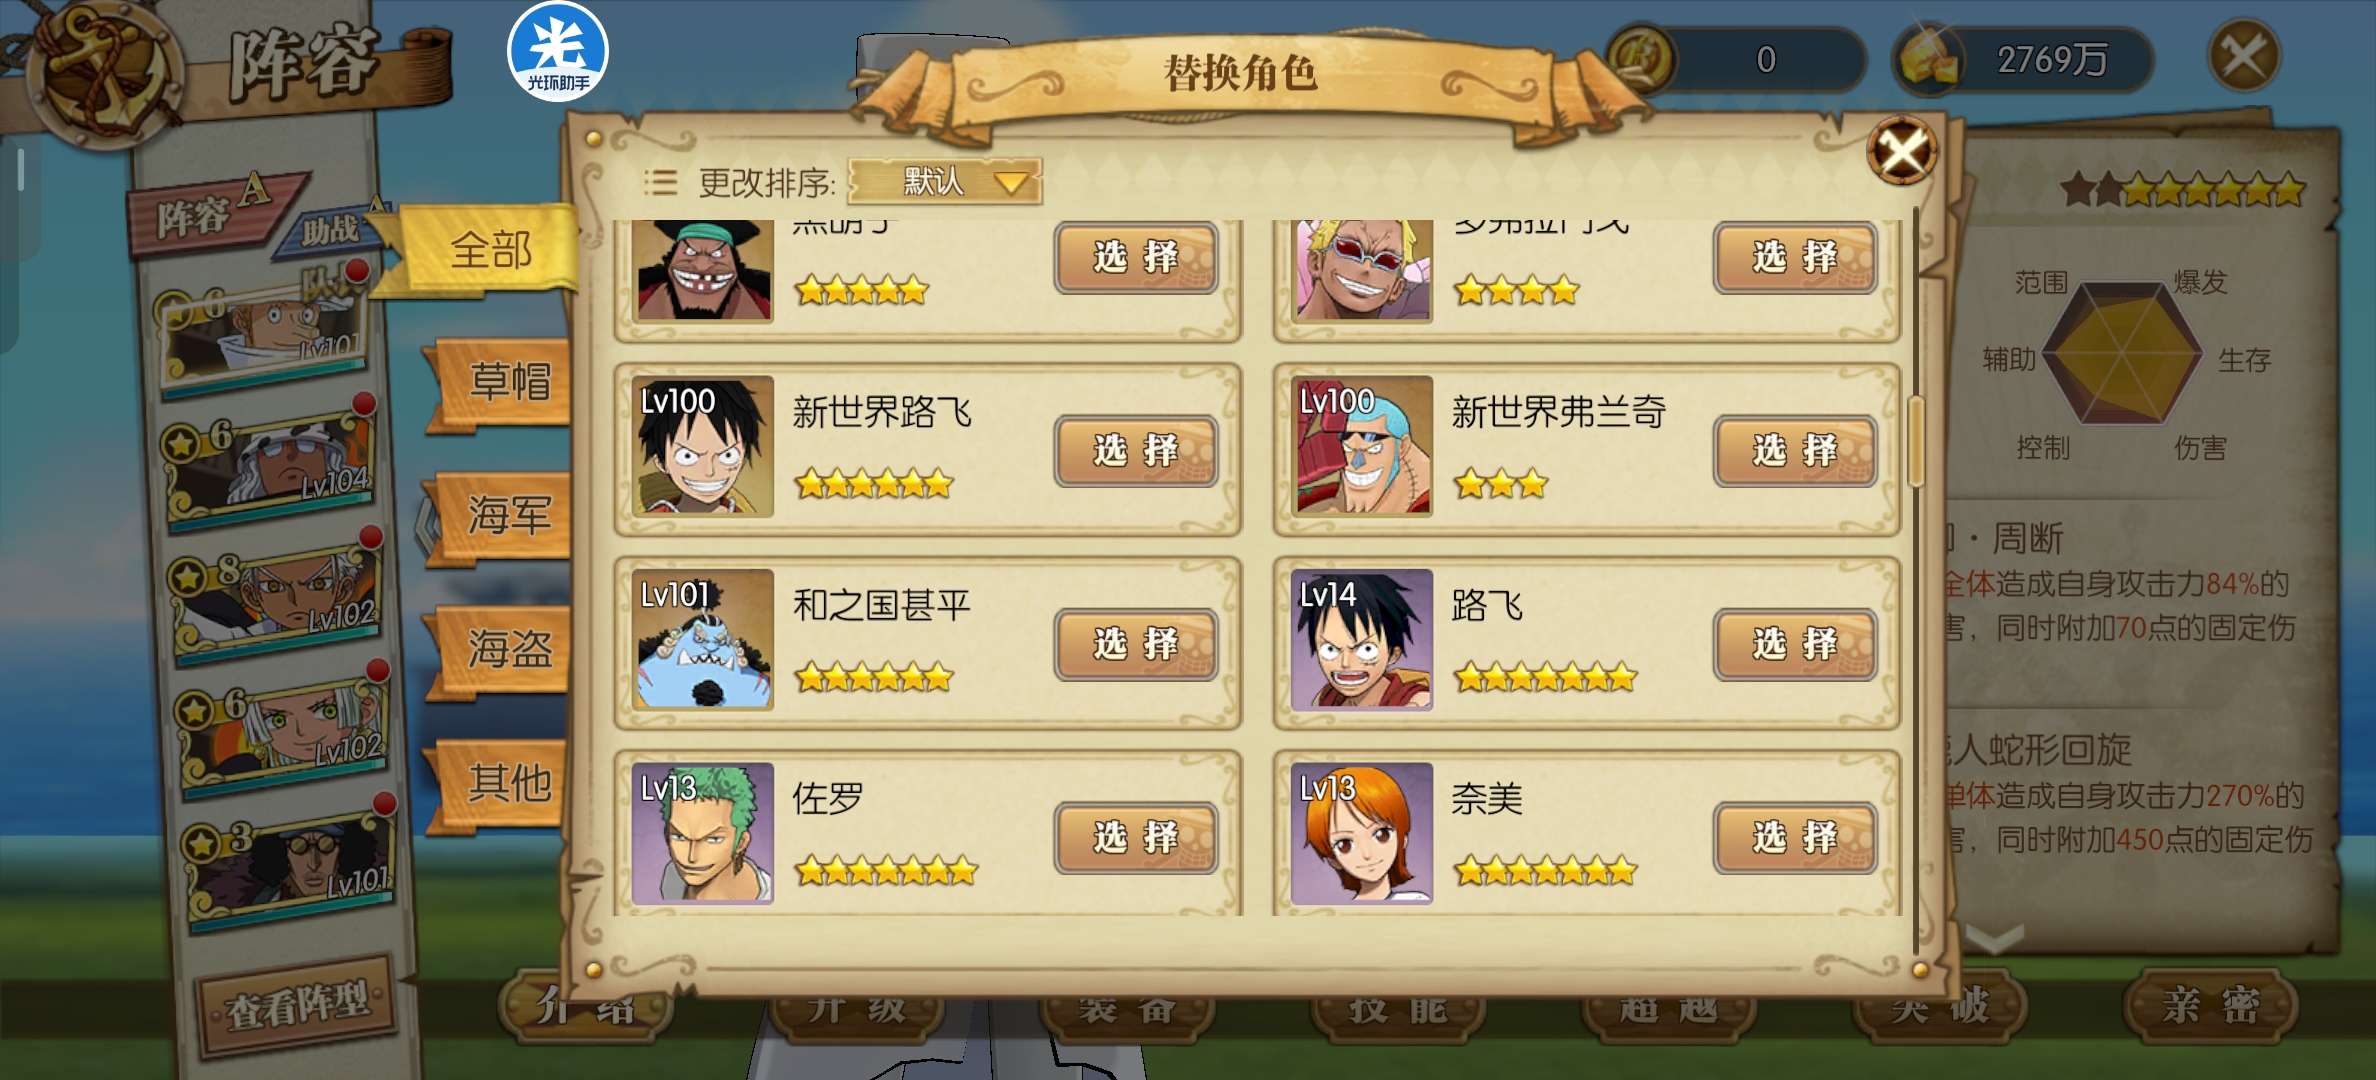
Task: Close the 替换角色 dialog with the X
Action: pos(1901,152)
